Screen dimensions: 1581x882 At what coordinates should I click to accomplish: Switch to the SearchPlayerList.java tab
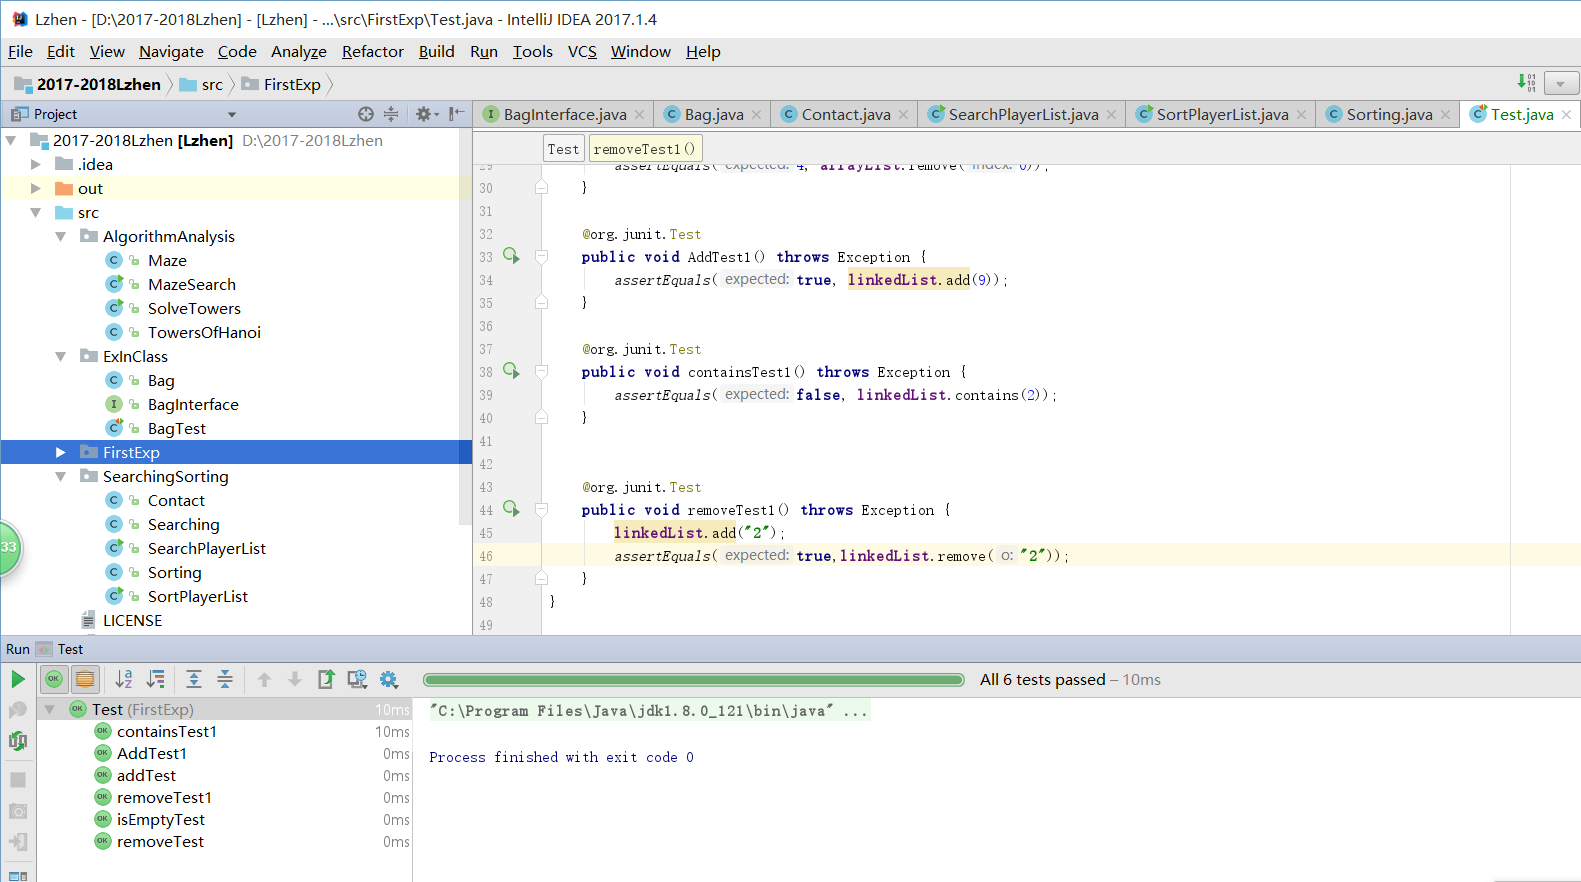pyautogui.click(x=1023, y=115)
